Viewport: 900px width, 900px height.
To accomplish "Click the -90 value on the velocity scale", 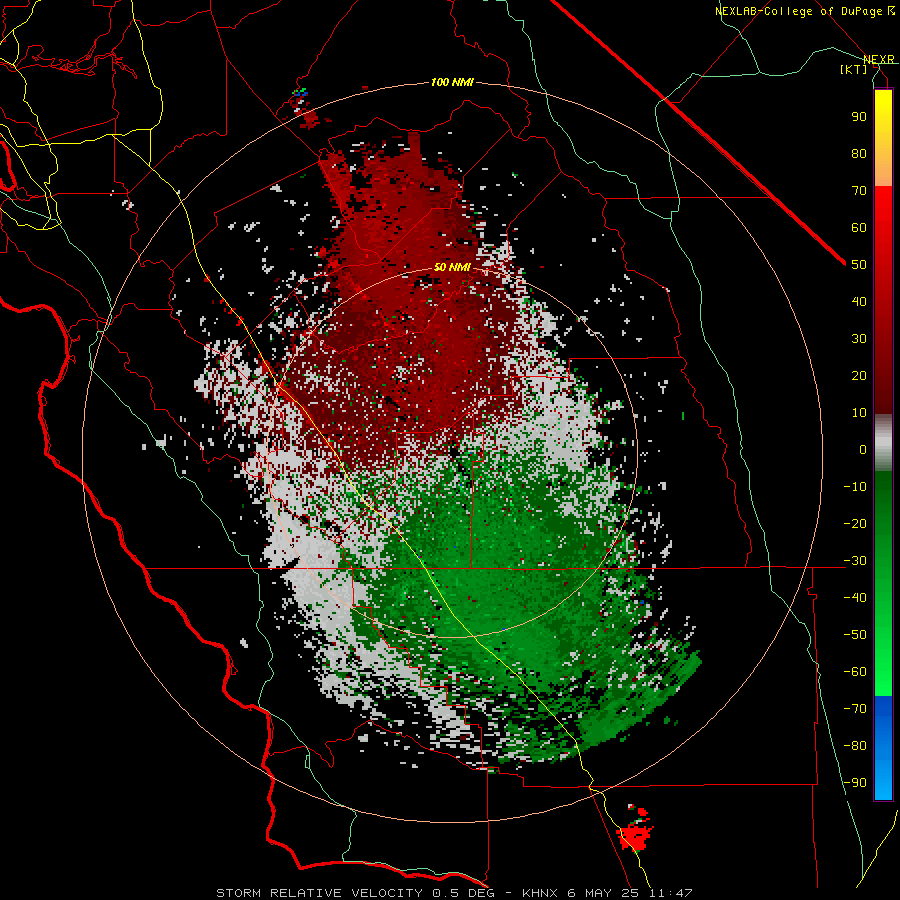I will point(855,783).
